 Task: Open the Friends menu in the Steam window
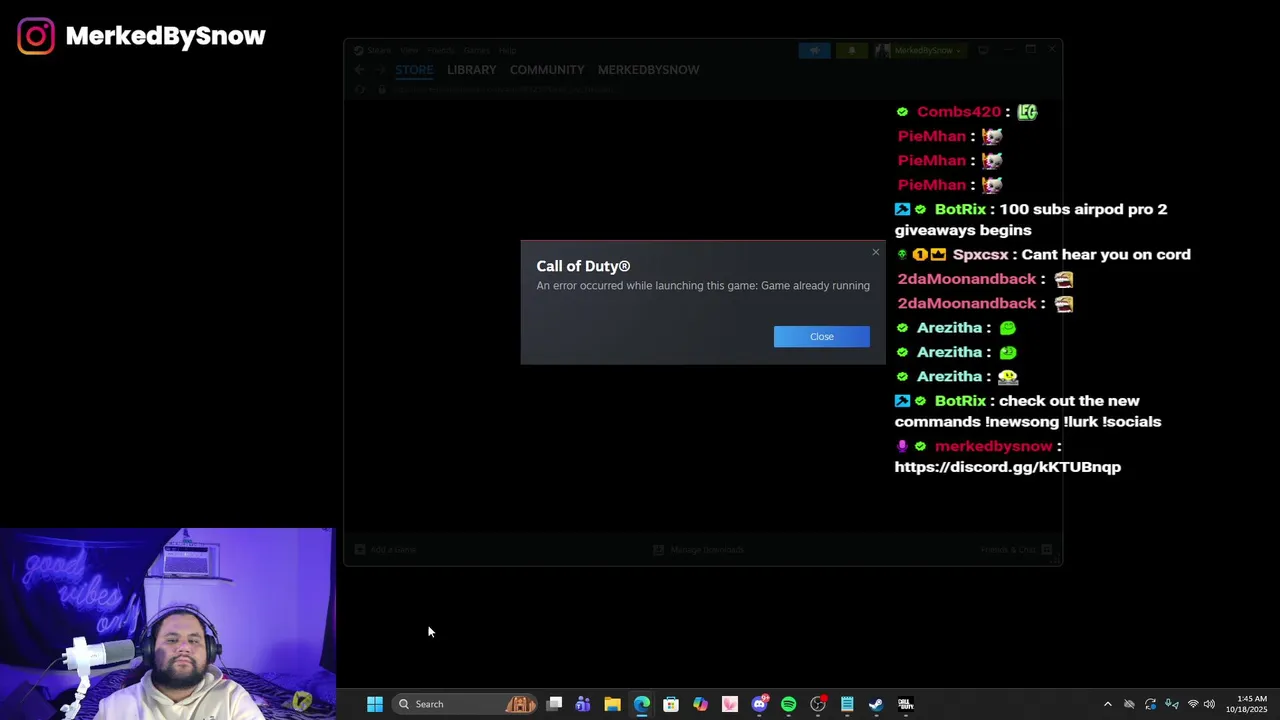click(441, 50)
